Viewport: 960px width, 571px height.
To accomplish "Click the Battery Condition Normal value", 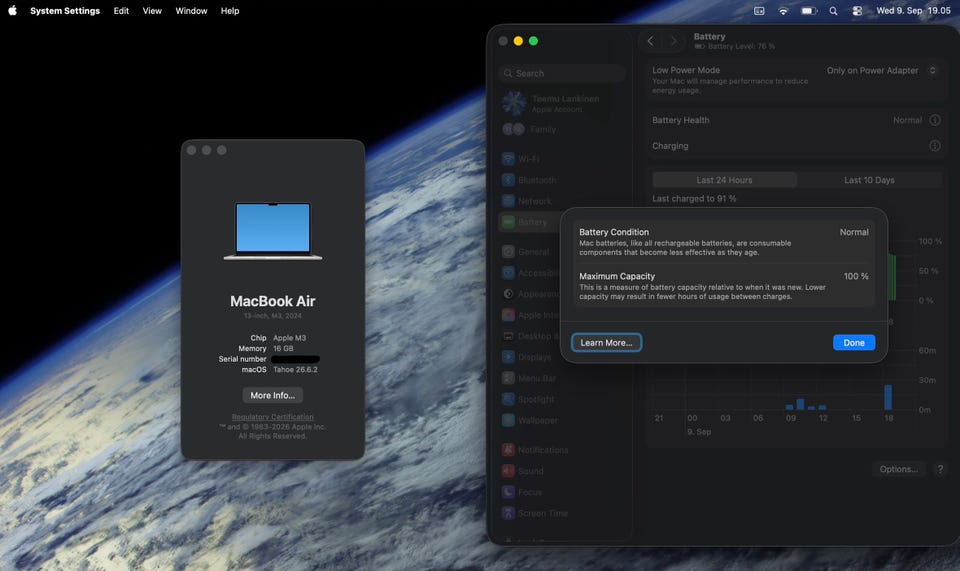I will [x=854, y=232].
